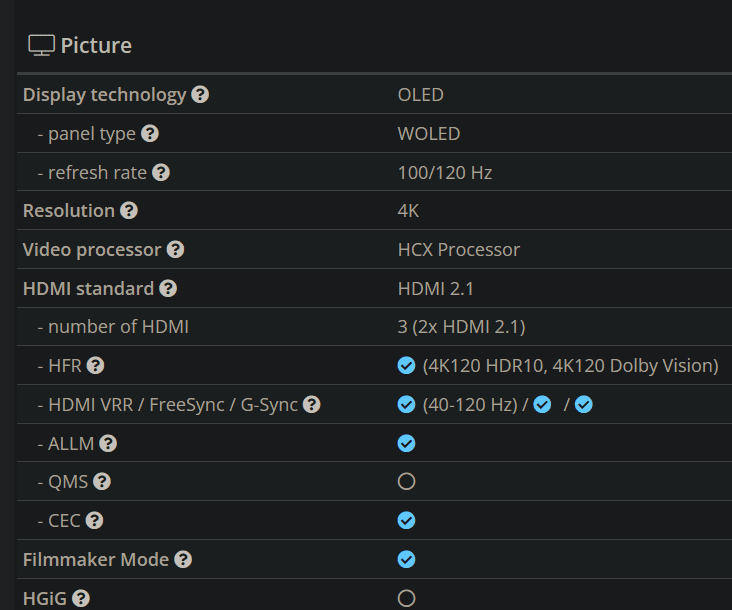732x610 pixels.
Task: Click the help icon after G-Sync label
Action: pos(312,404)
